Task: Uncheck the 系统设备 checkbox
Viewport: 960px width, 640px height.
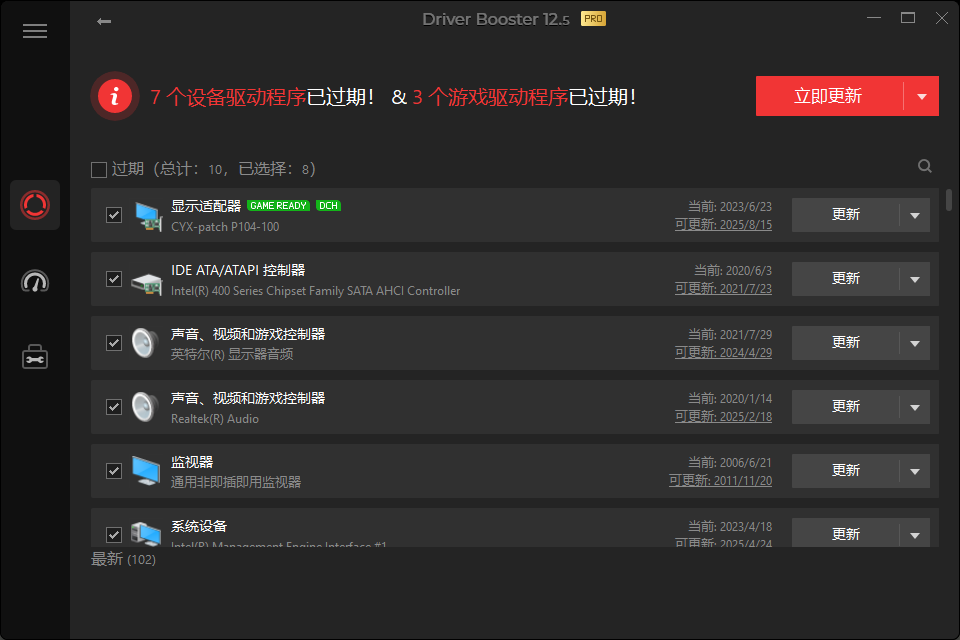Action: pyautogui.click(x=114, y=535)
